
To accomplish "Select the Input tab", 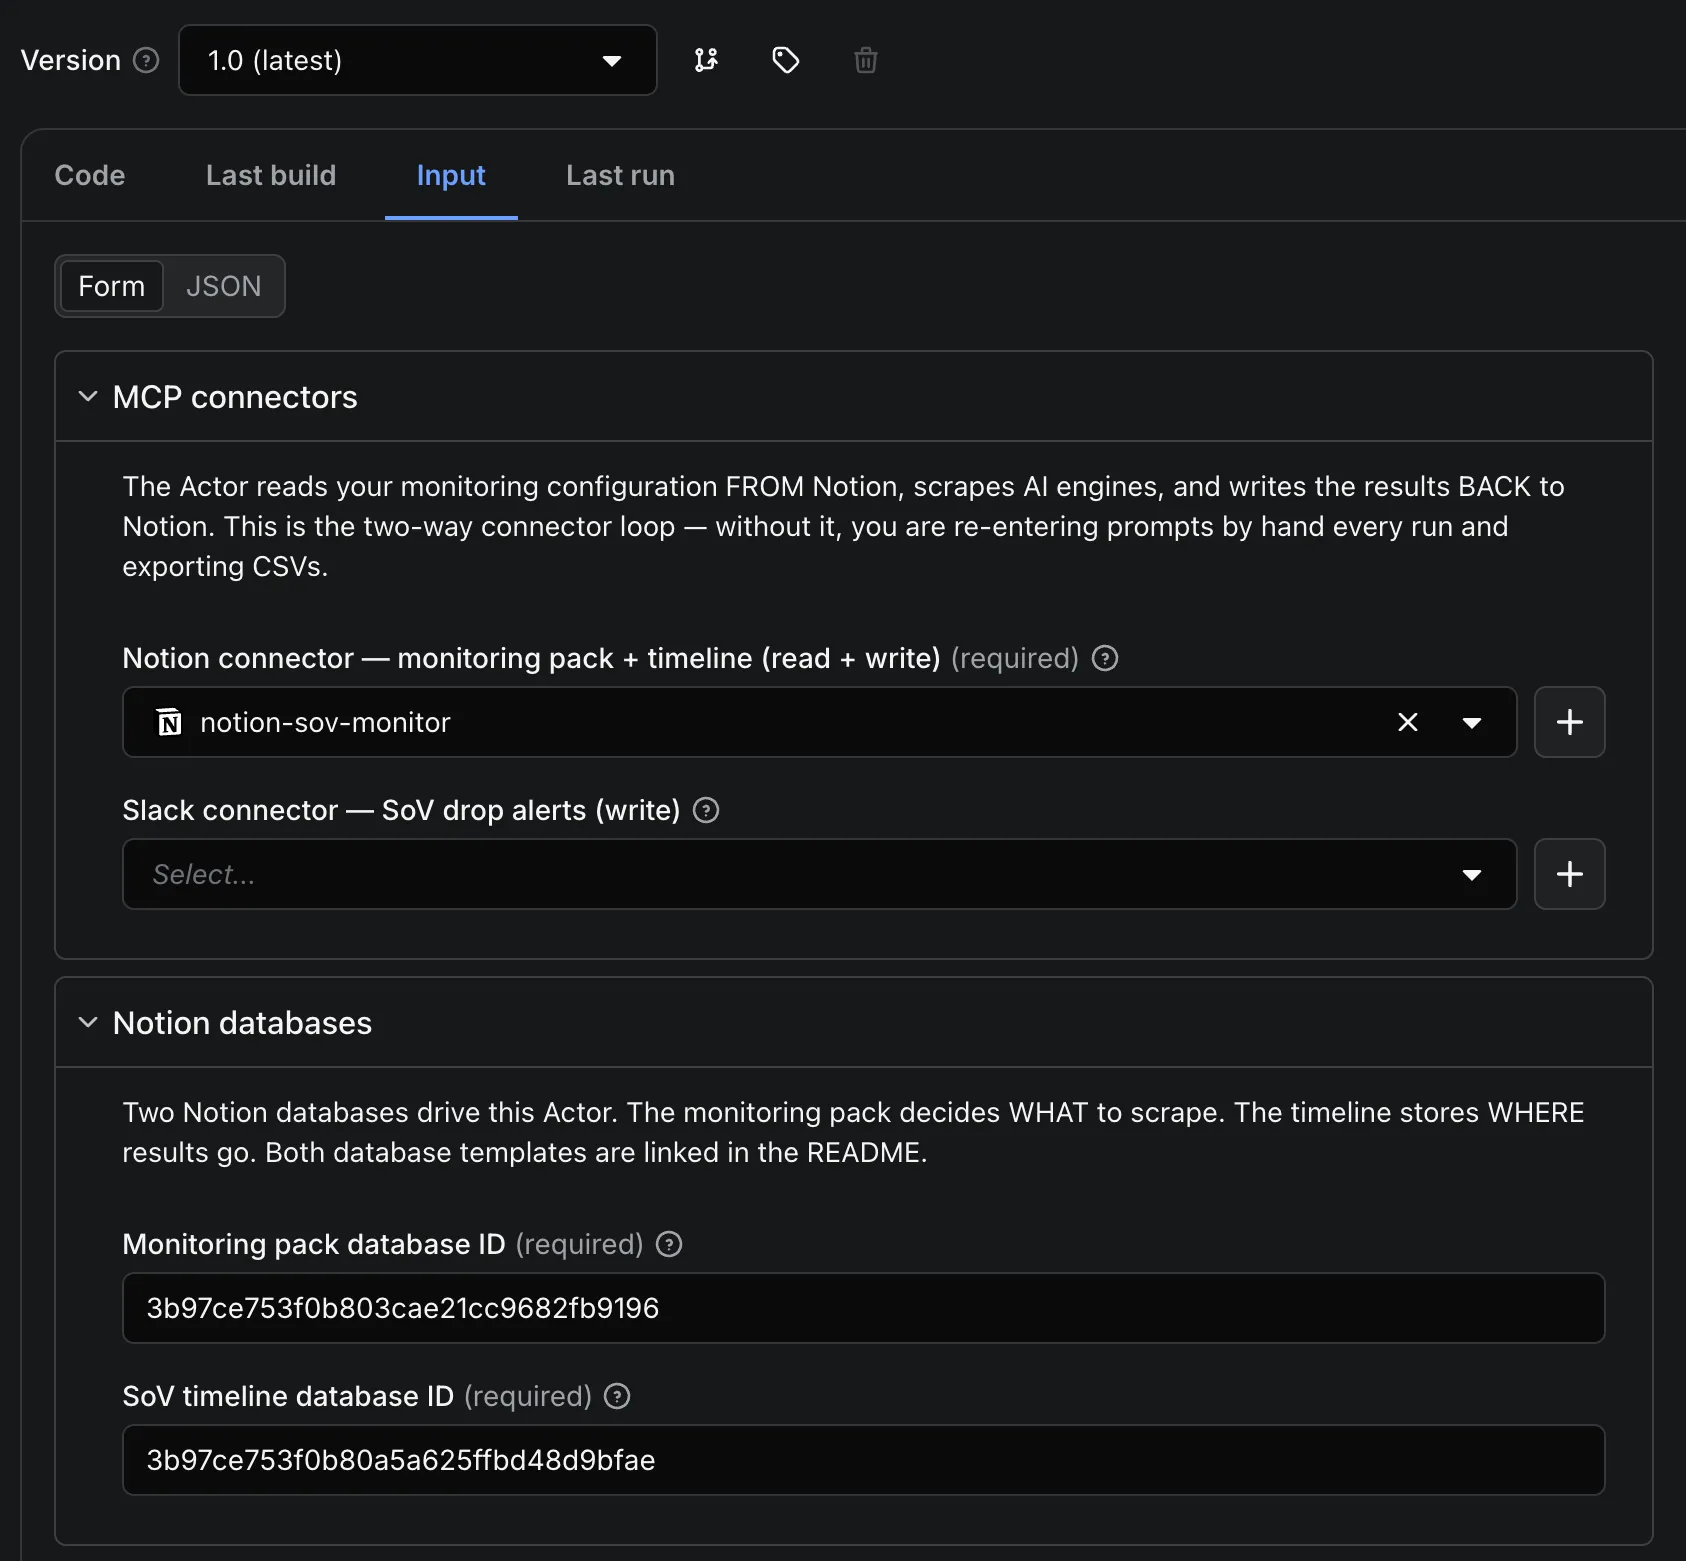I will tap(451, 175).
